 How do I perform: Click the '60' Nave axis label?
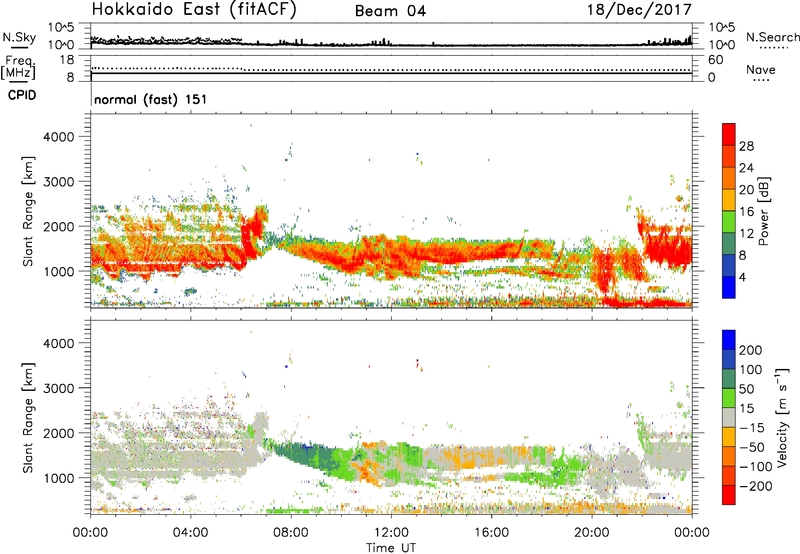click(x=715, y=60)
